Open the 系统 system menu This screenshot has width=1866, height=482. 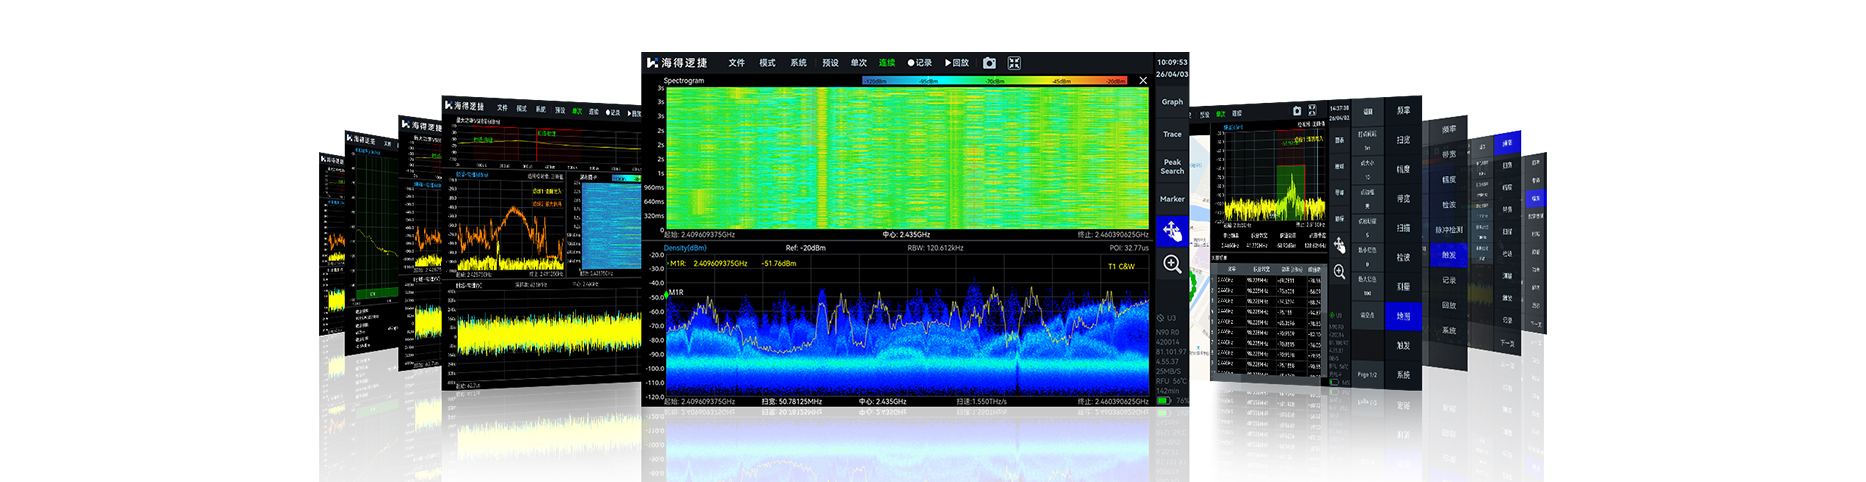pos(798,63)
